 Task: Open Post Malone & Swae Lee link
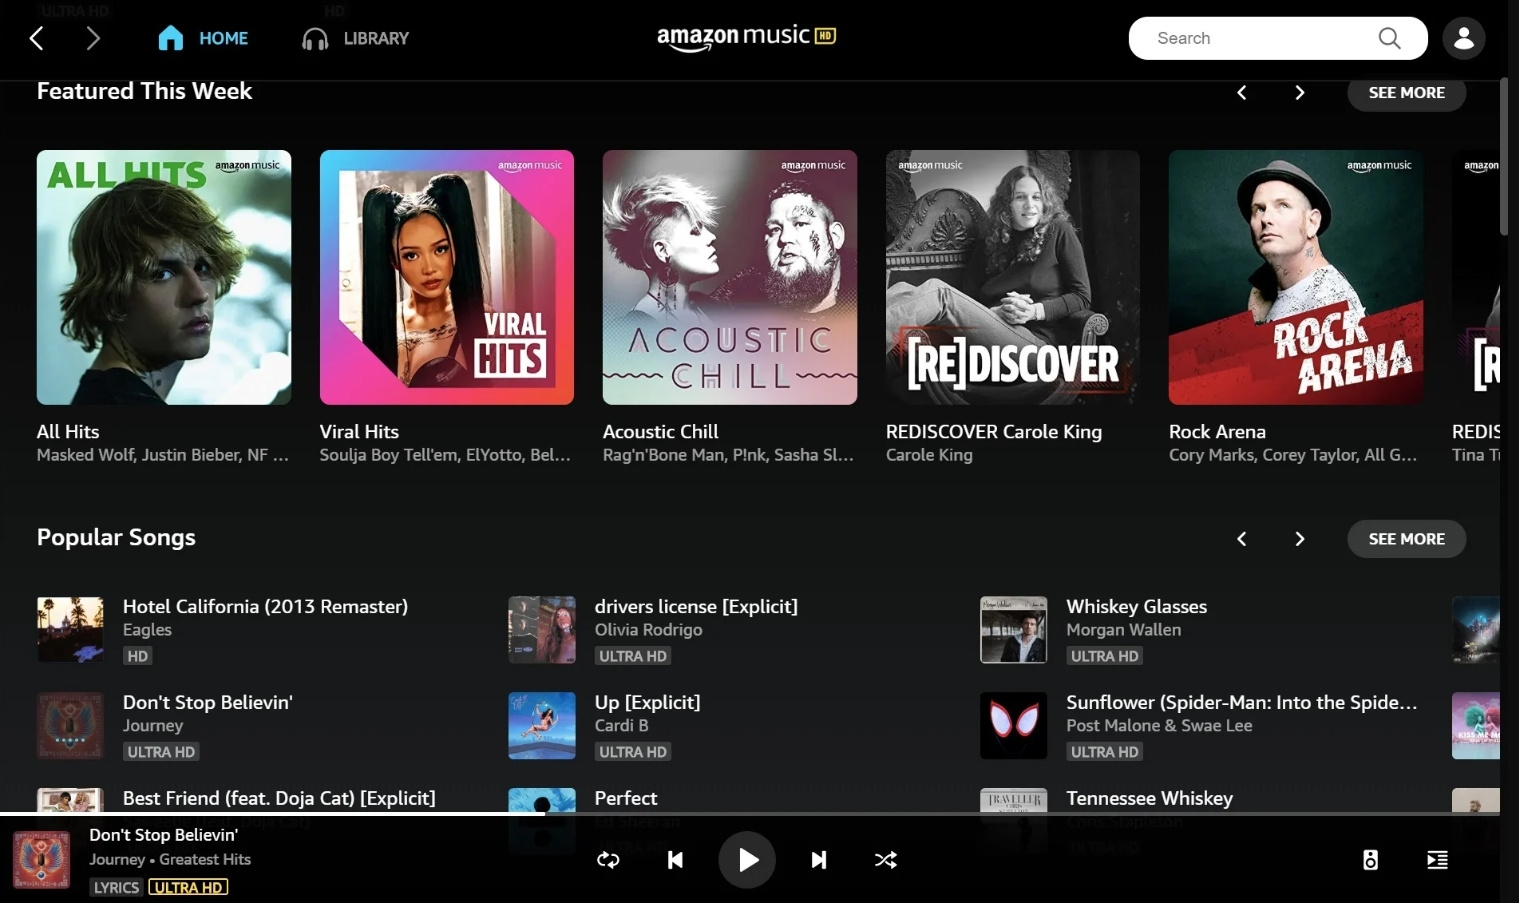click(1159, 726)
